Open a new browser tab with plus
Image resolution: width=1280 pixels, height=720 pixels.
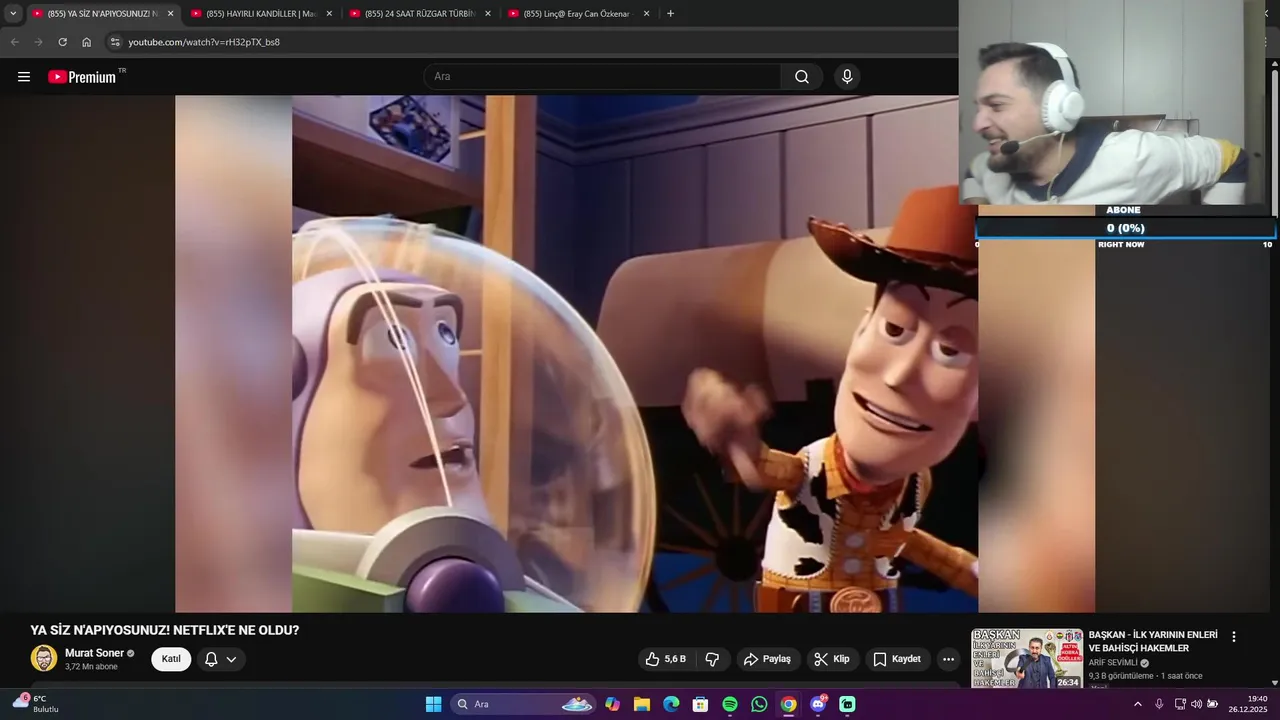(x=670, y=14)
